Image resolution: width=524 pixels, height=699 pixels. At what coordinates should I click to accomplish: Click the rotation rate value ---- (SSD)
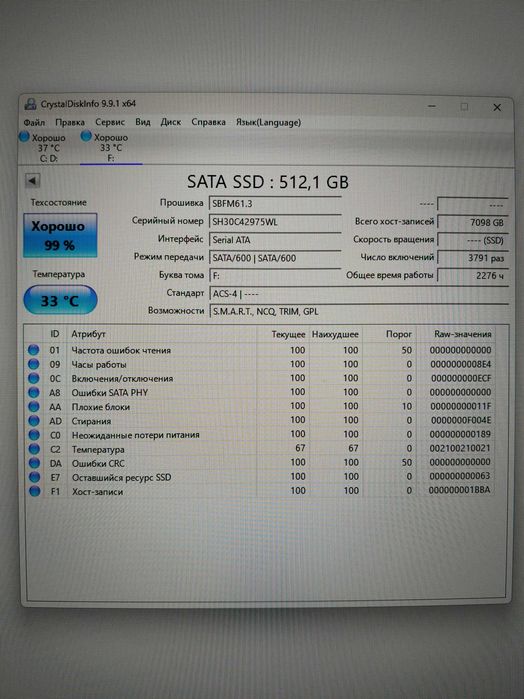[472, 240]
